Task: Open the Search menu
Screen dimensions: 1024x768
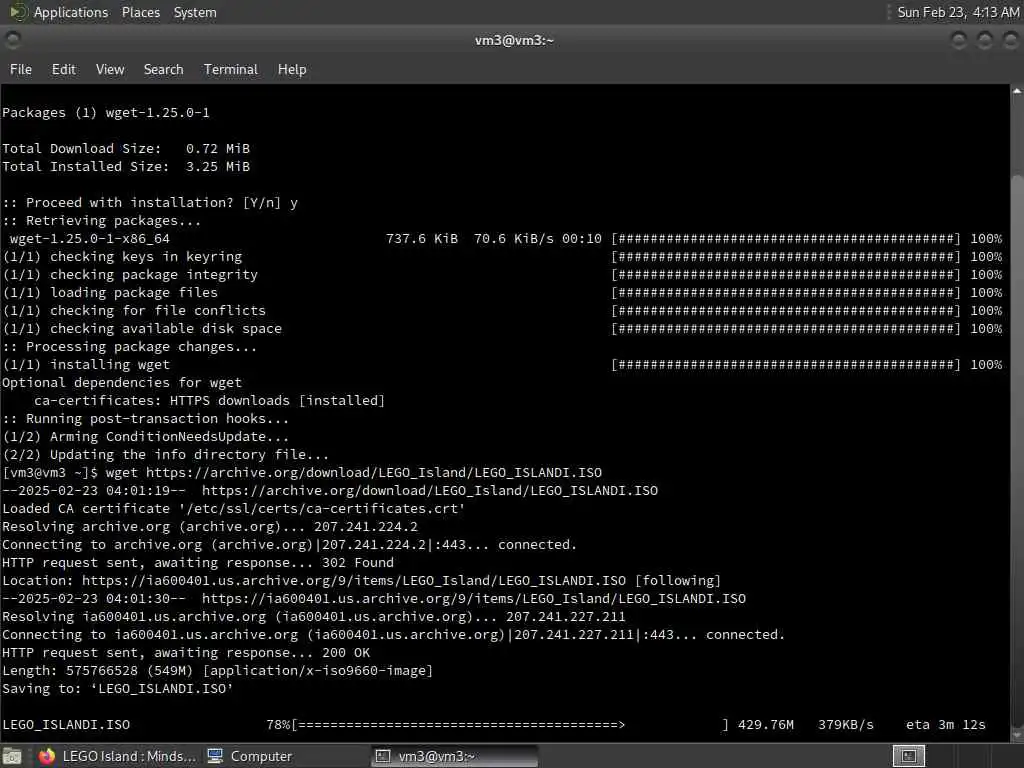Action: pos(163,69)
